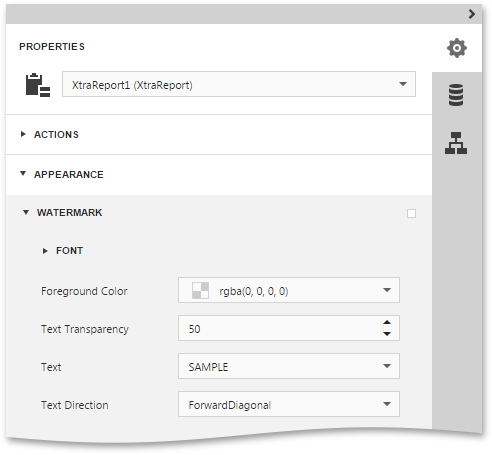This screenshot has width=492, height=455.
Task: Click the Foreground Color label
Action: pyautogui.click(x=84, y=291)
